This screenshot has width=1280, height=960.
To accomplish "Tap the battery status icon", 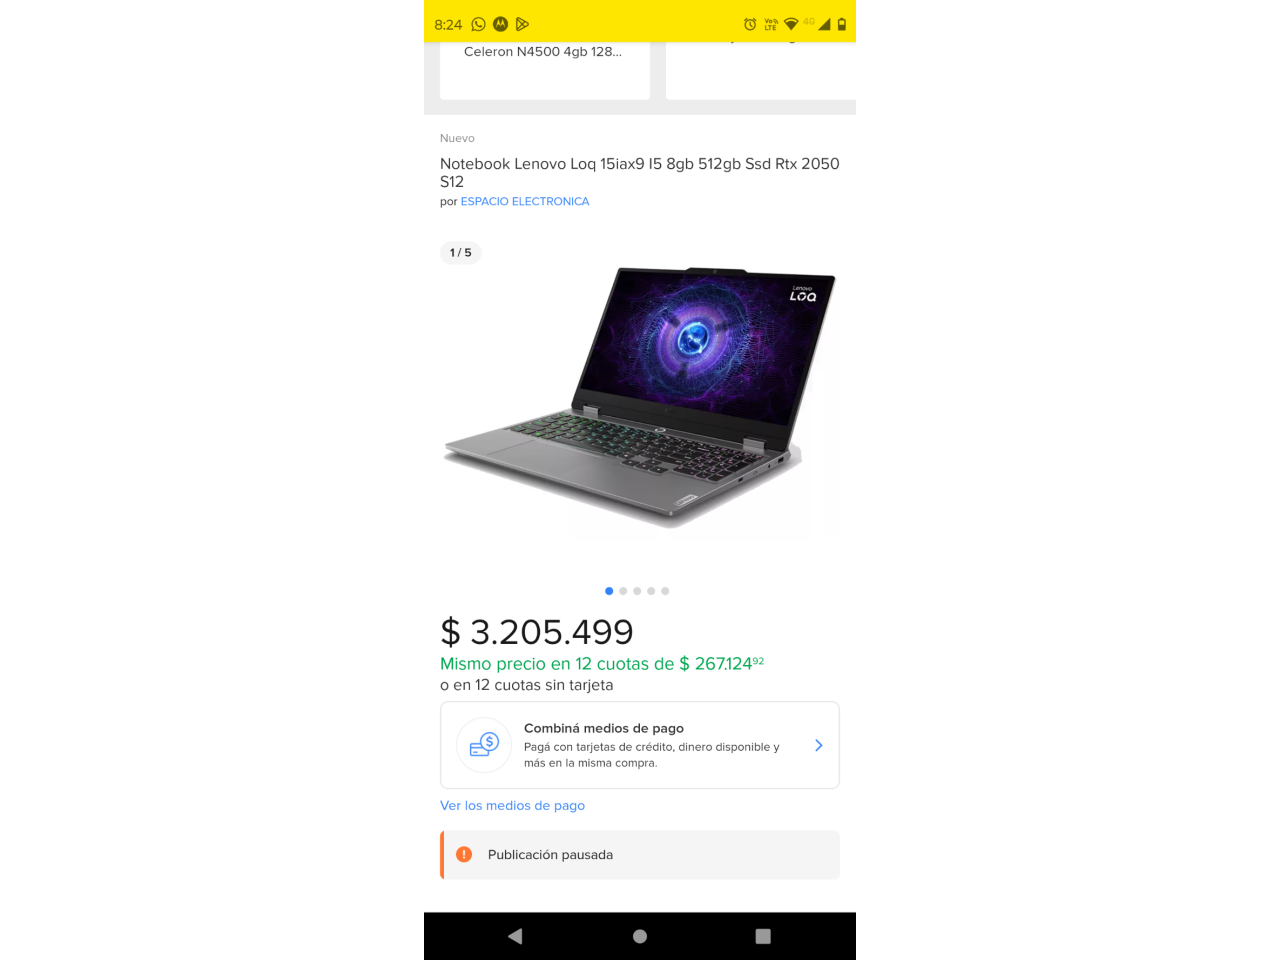I will [842, 24].
